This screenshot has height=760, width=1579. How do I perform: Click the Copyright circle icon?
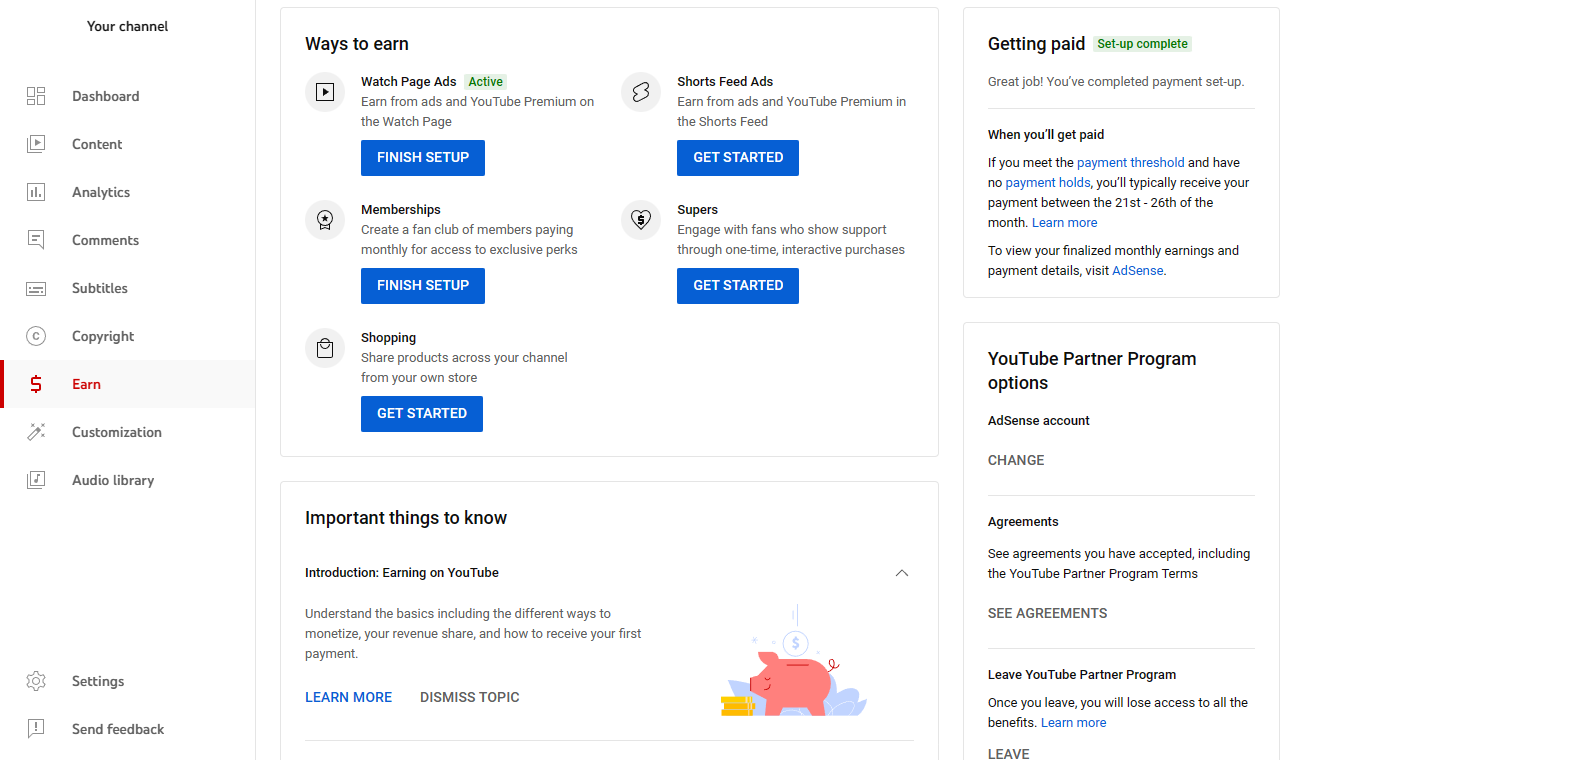36,336
